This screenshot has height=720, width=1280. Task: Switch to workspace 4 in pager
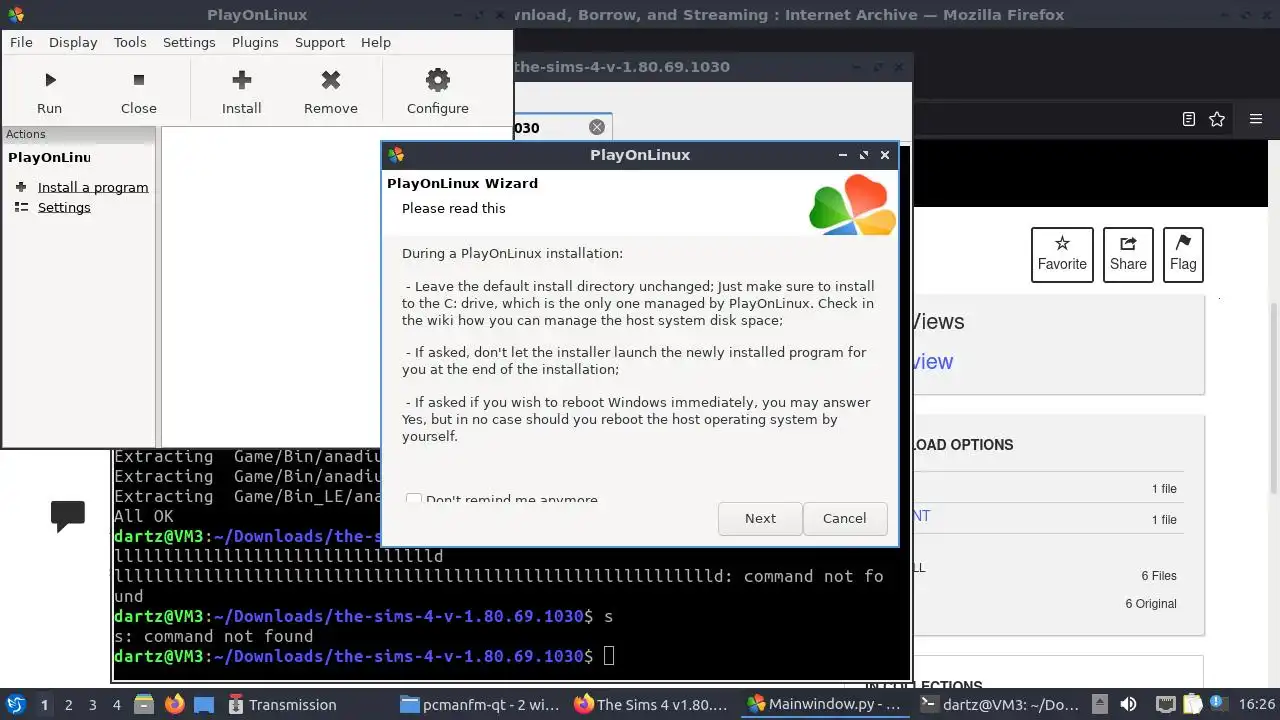click(117, 705)
